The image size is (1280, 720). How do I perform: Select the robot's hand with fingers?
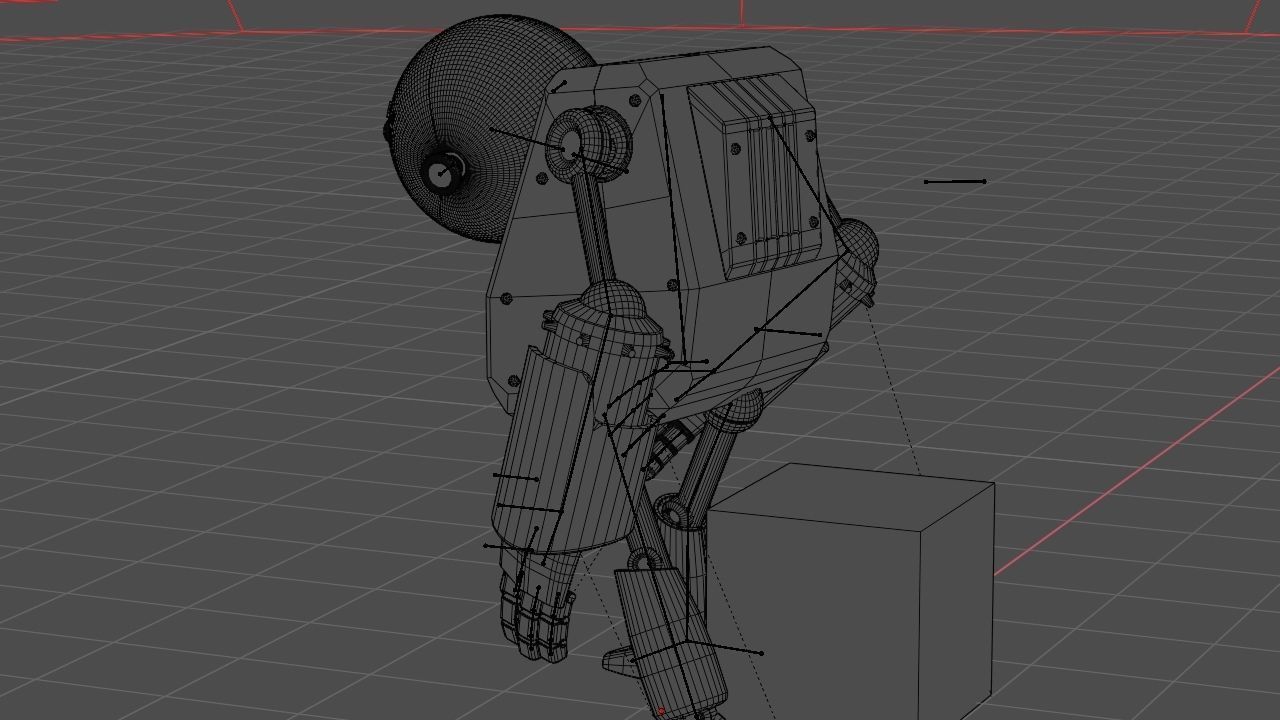click(535, 605)
